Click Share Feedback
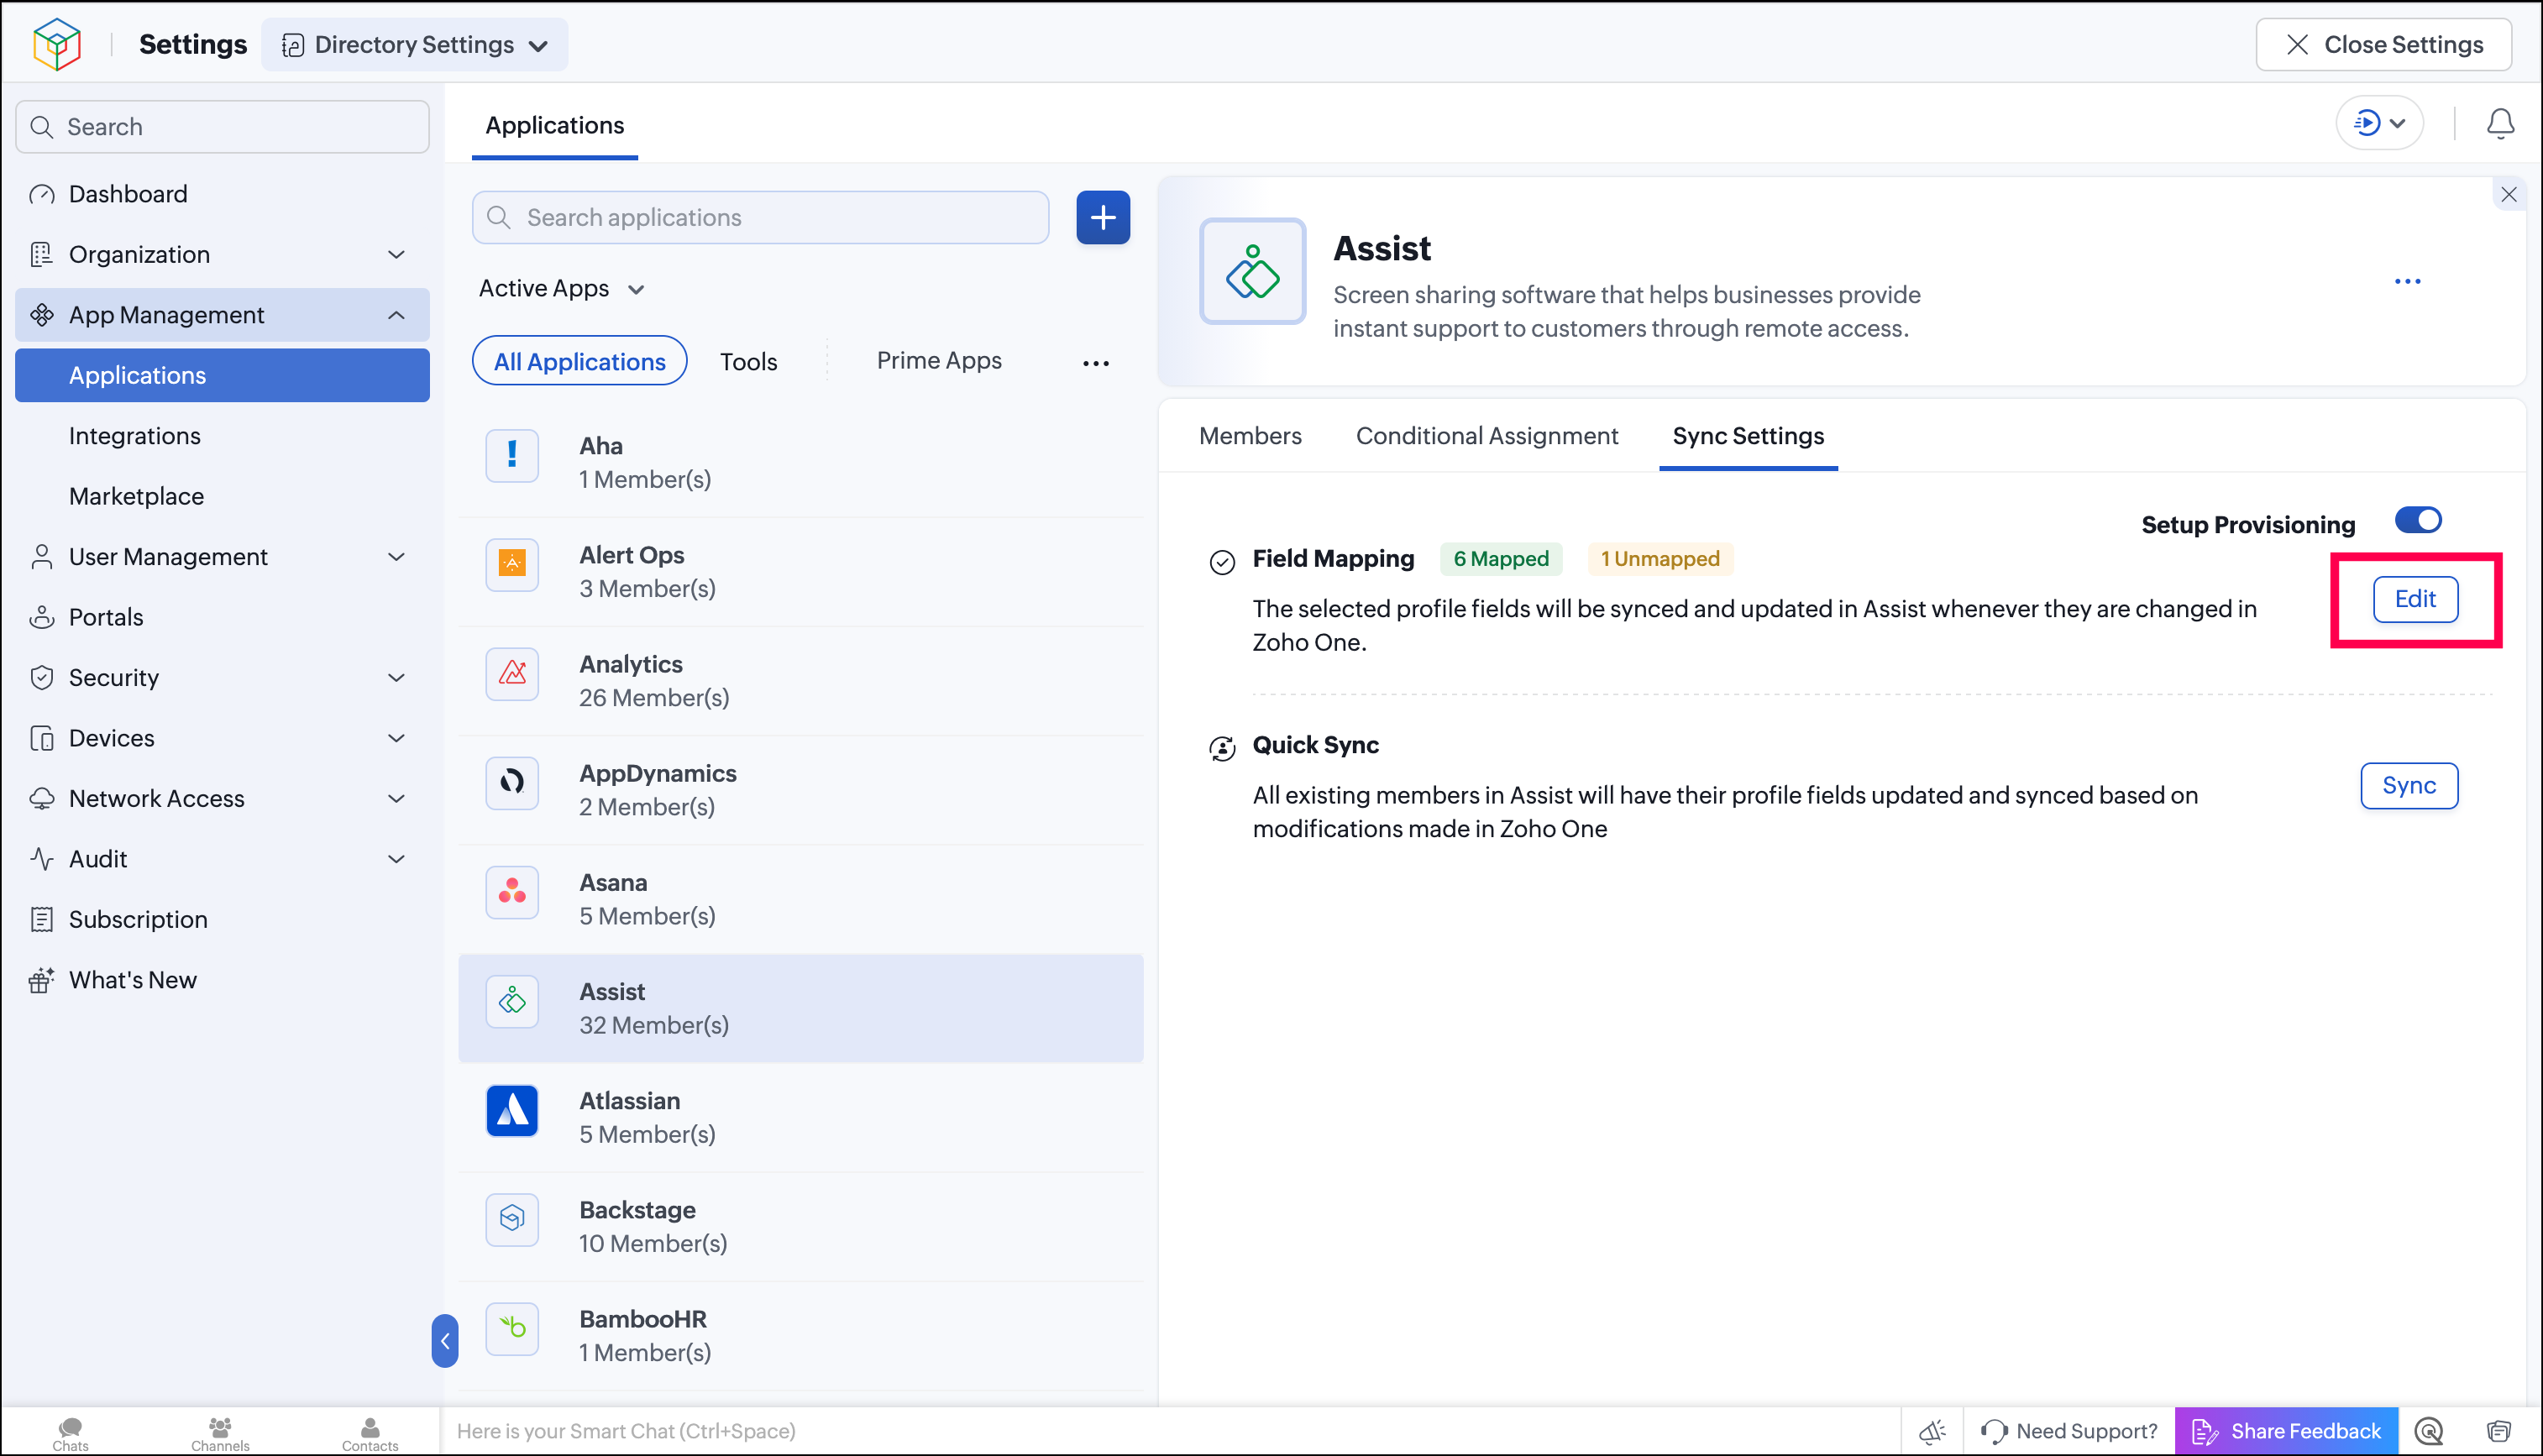The image size is (2543, 1456). (x=2287, y=1431)
